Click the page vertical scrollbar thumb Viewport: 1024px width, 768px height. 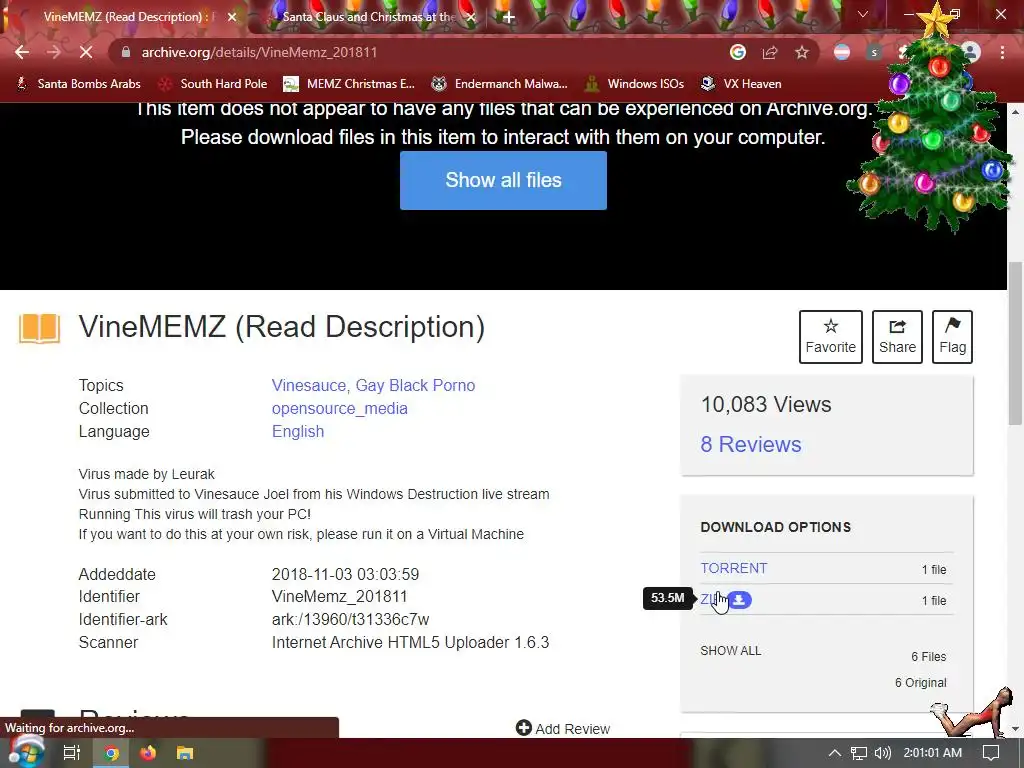coord(1016,343)
